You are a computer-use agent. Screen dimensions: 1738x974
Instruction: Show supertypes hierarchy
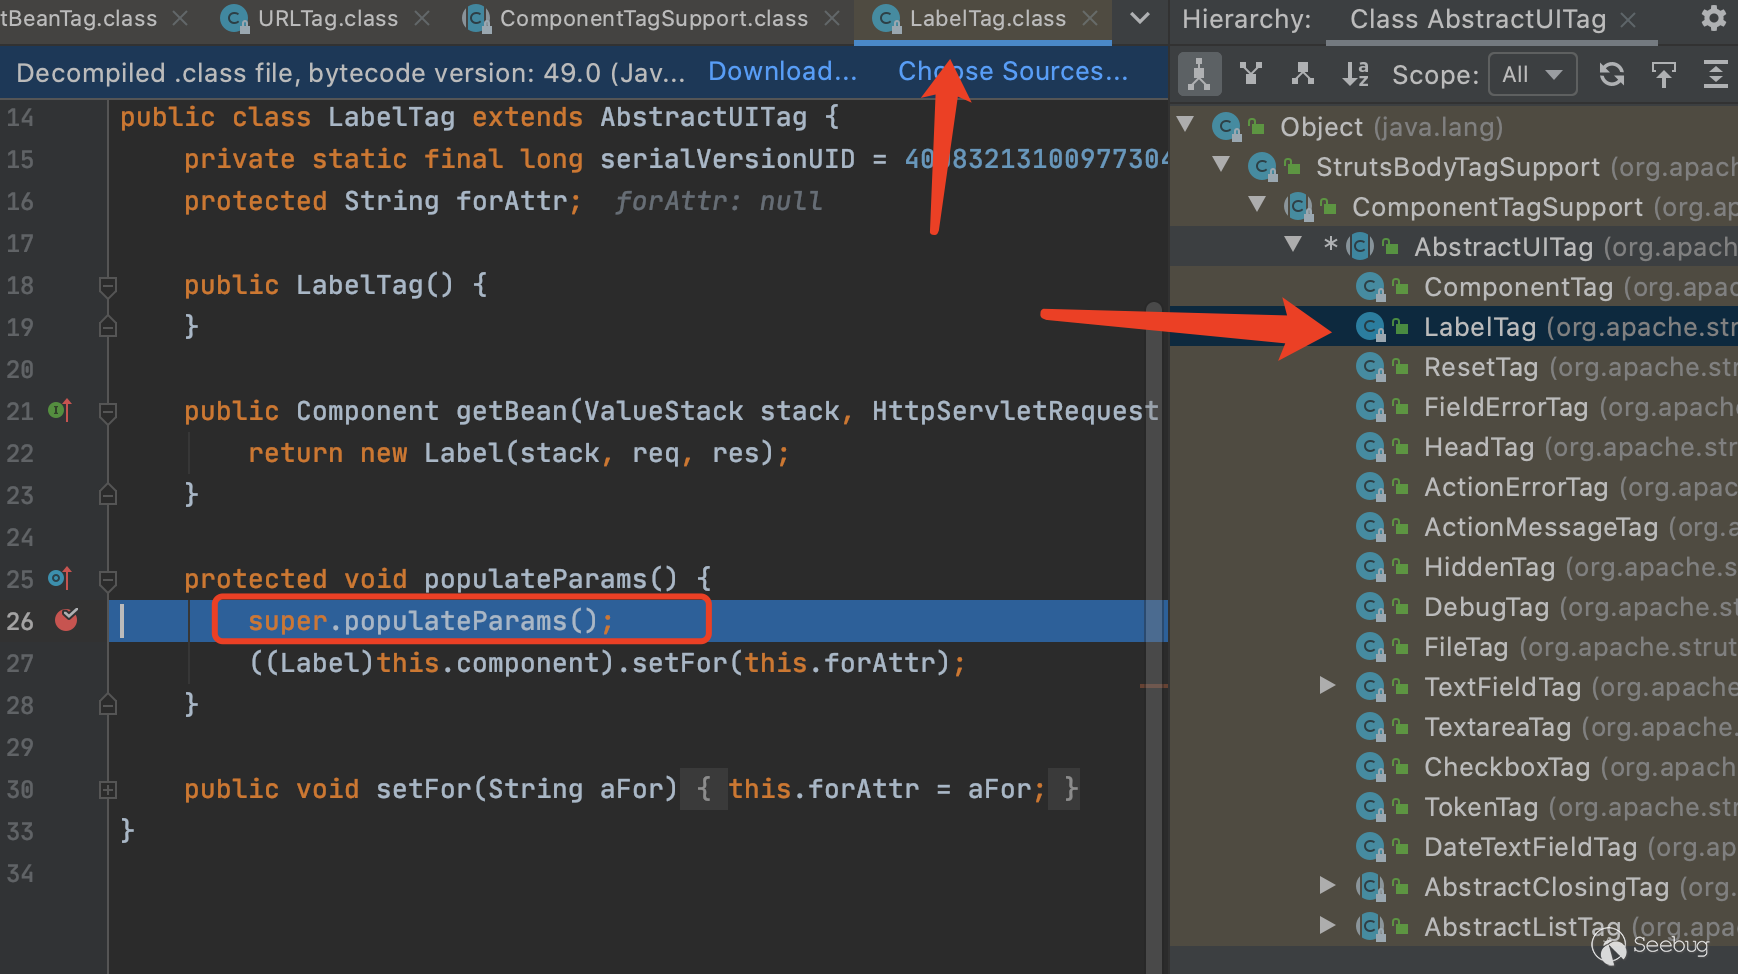[x=1251, y=74]
